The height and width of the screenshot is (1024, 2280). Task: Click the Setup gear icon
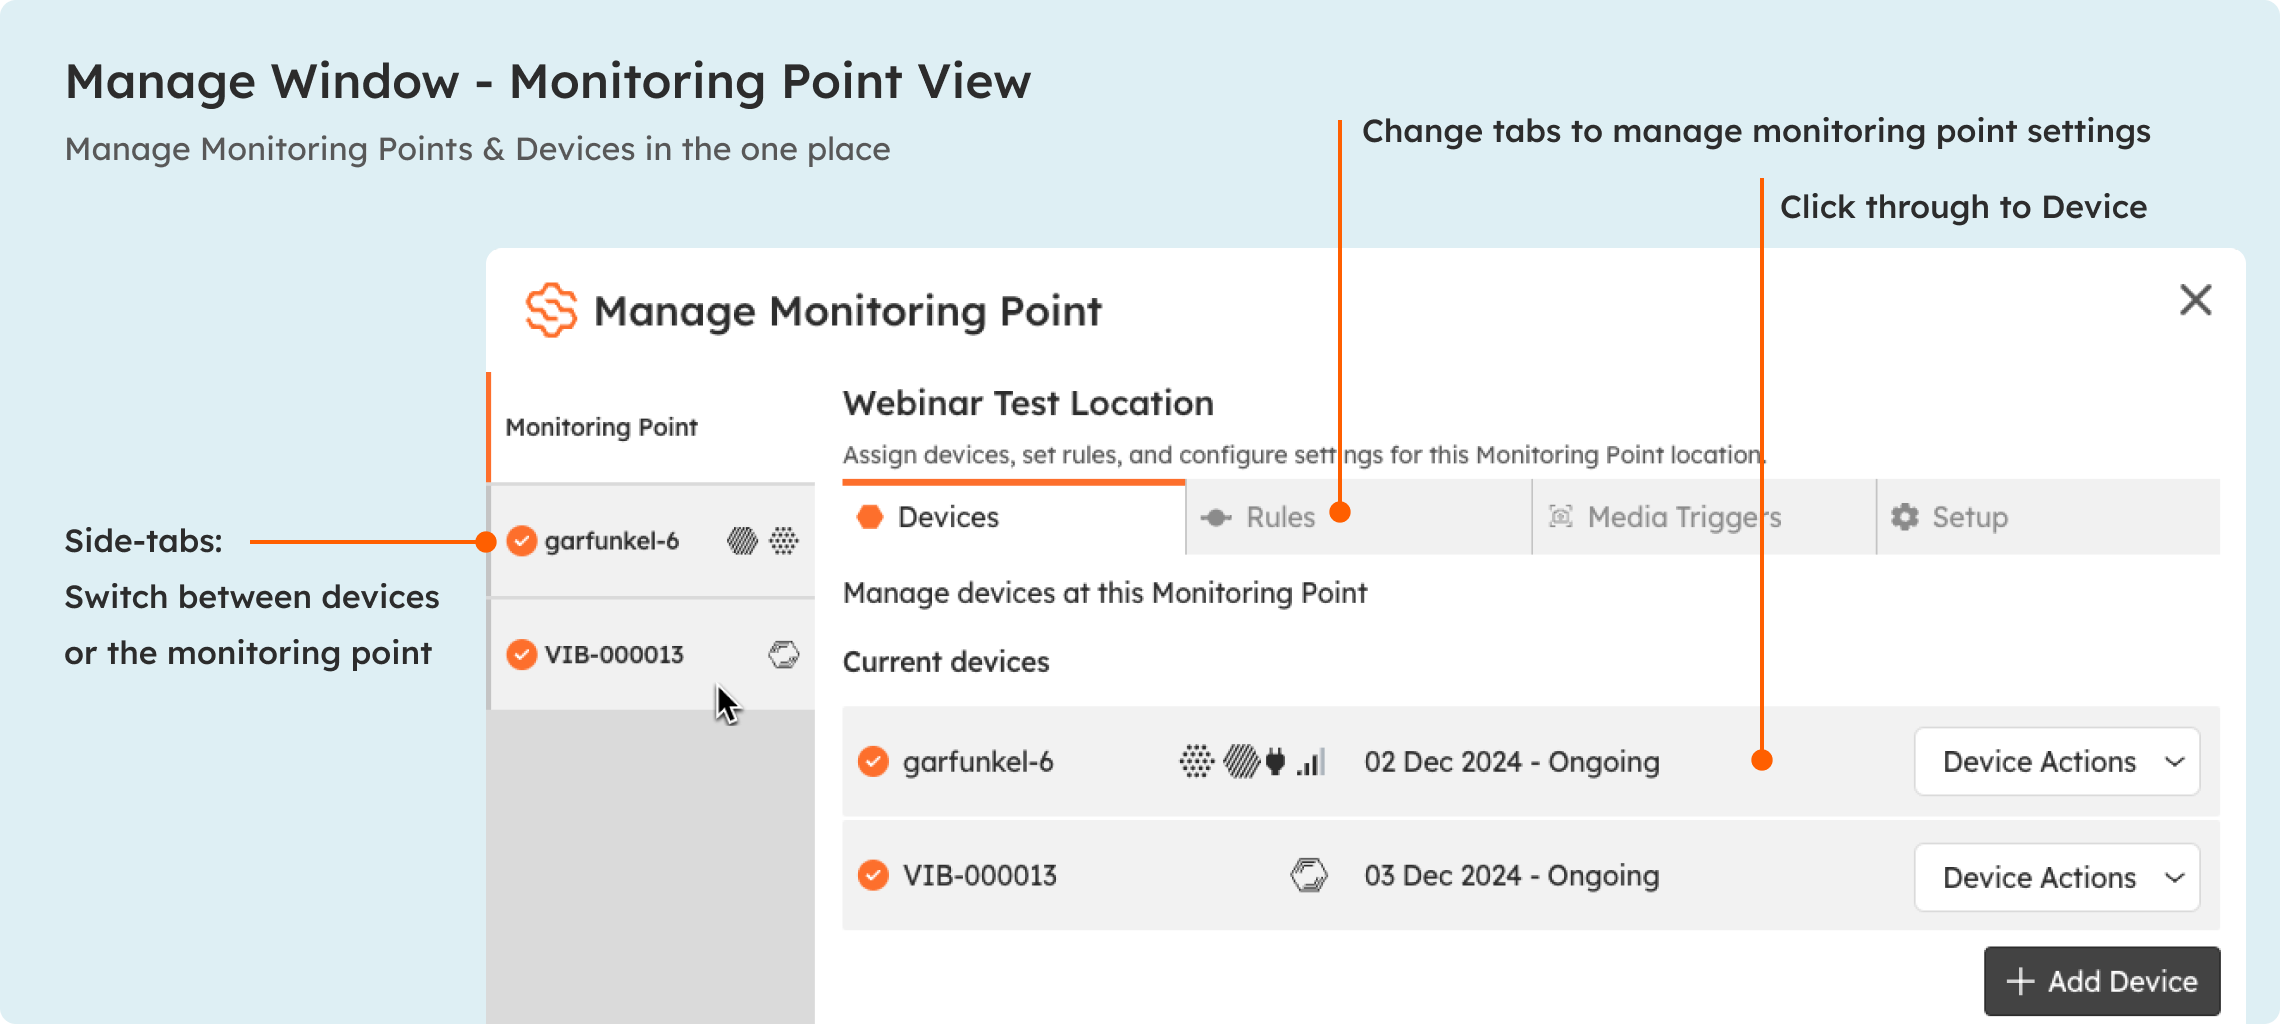pos(1905,517)
